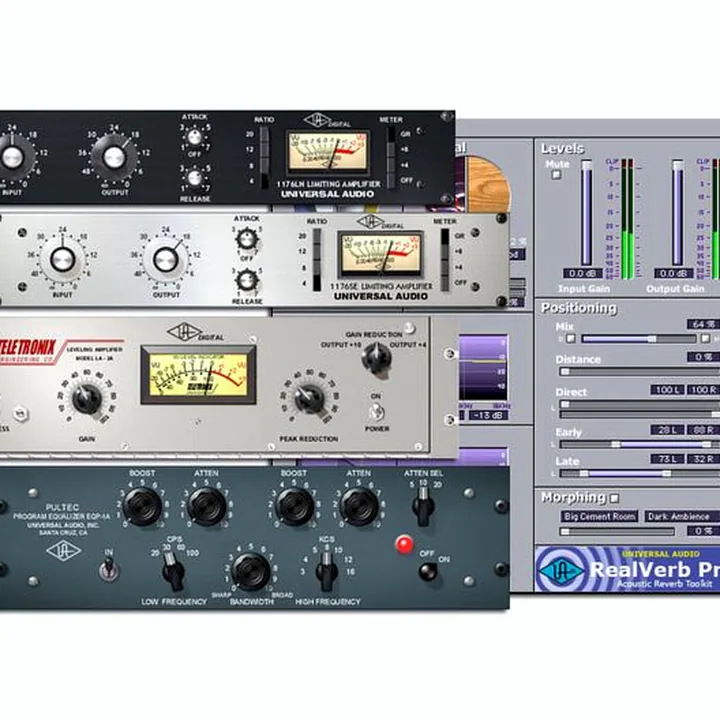Click the Early 28 L value field
The width and height of the screenshot is (720, 720).
pos(667,430)
